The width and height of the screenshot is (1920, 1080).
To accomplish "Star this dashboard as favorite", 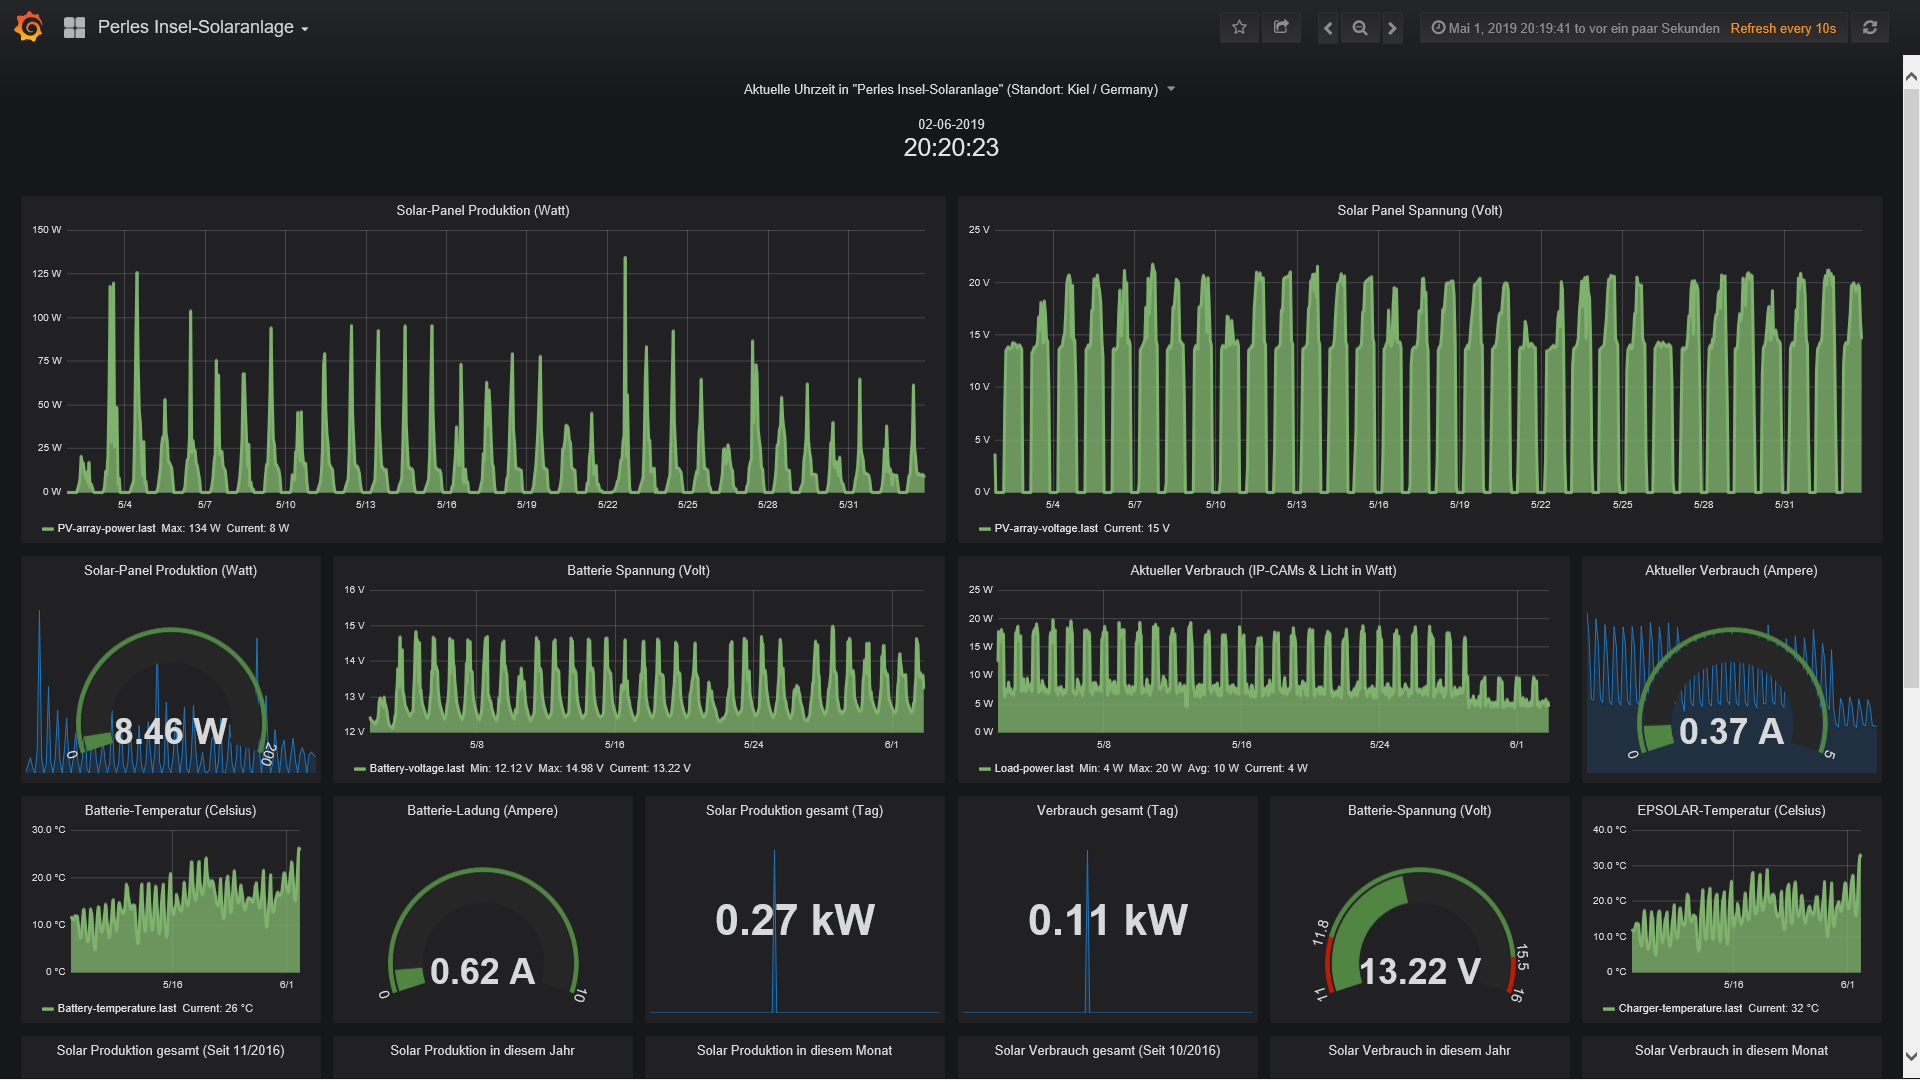I will pos(1239,28).
